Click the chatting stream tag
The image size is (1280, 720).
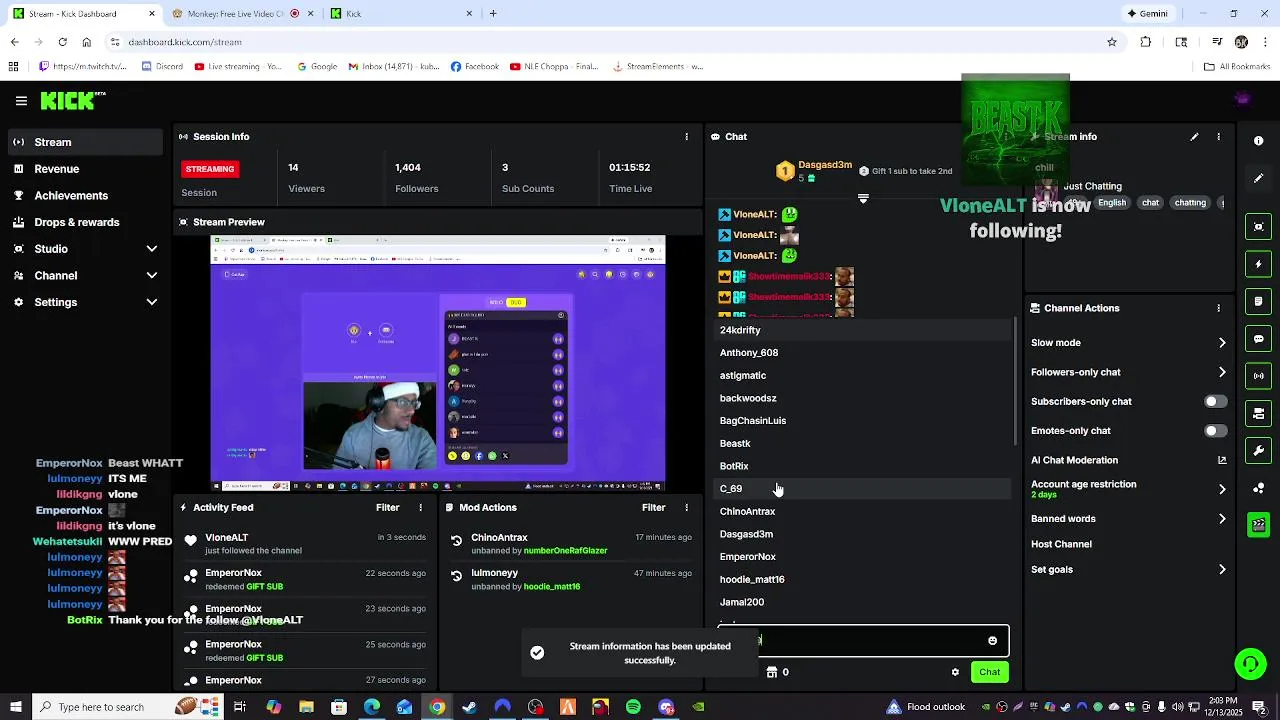(1190, 203)
